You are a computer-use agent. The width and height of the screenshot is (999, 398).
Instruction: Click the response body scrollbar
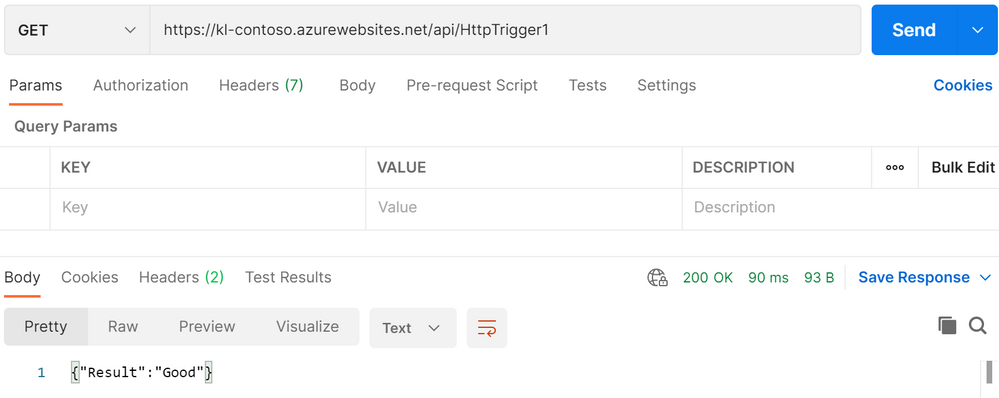pos(989,373)
